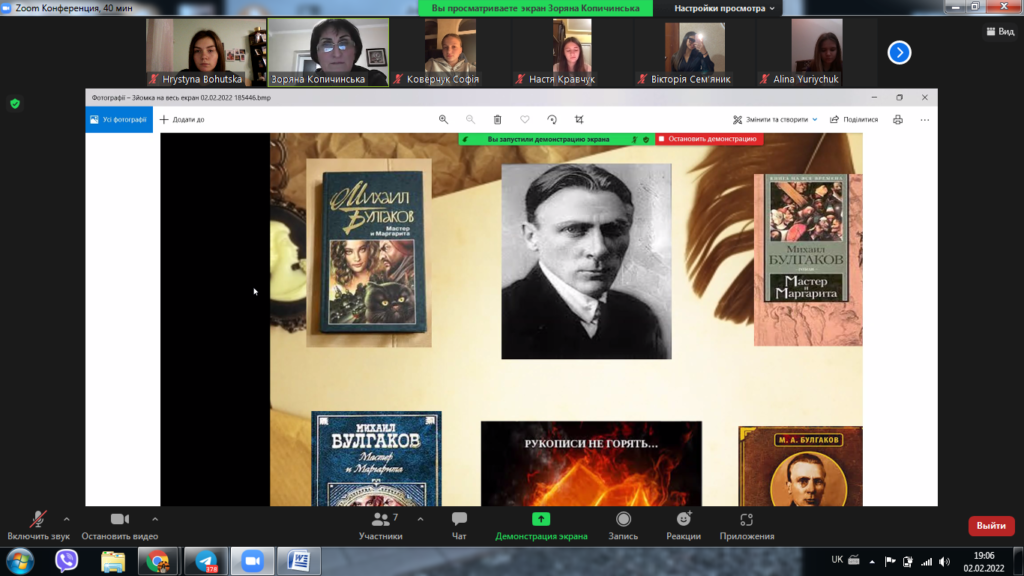
Task: Select Настя Кравчук video thumbnail
Action: coord(572,52)
